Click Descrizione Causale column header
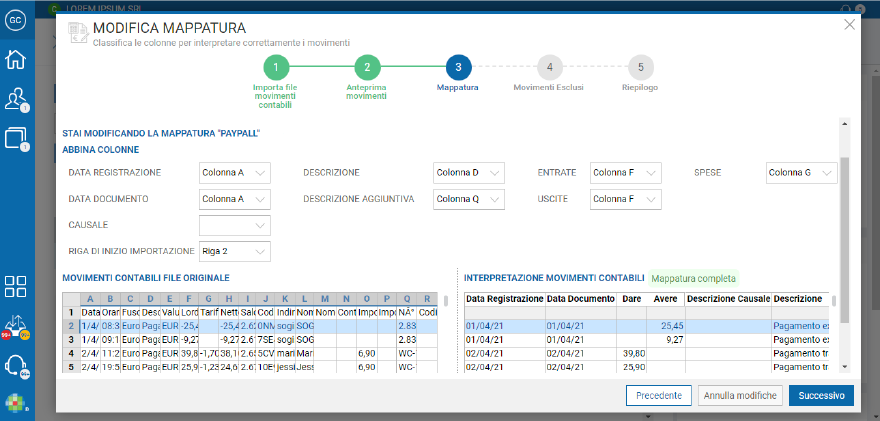The height and width of the screenshot is (421, 880). pyautogui.click(x=728, y=299)
